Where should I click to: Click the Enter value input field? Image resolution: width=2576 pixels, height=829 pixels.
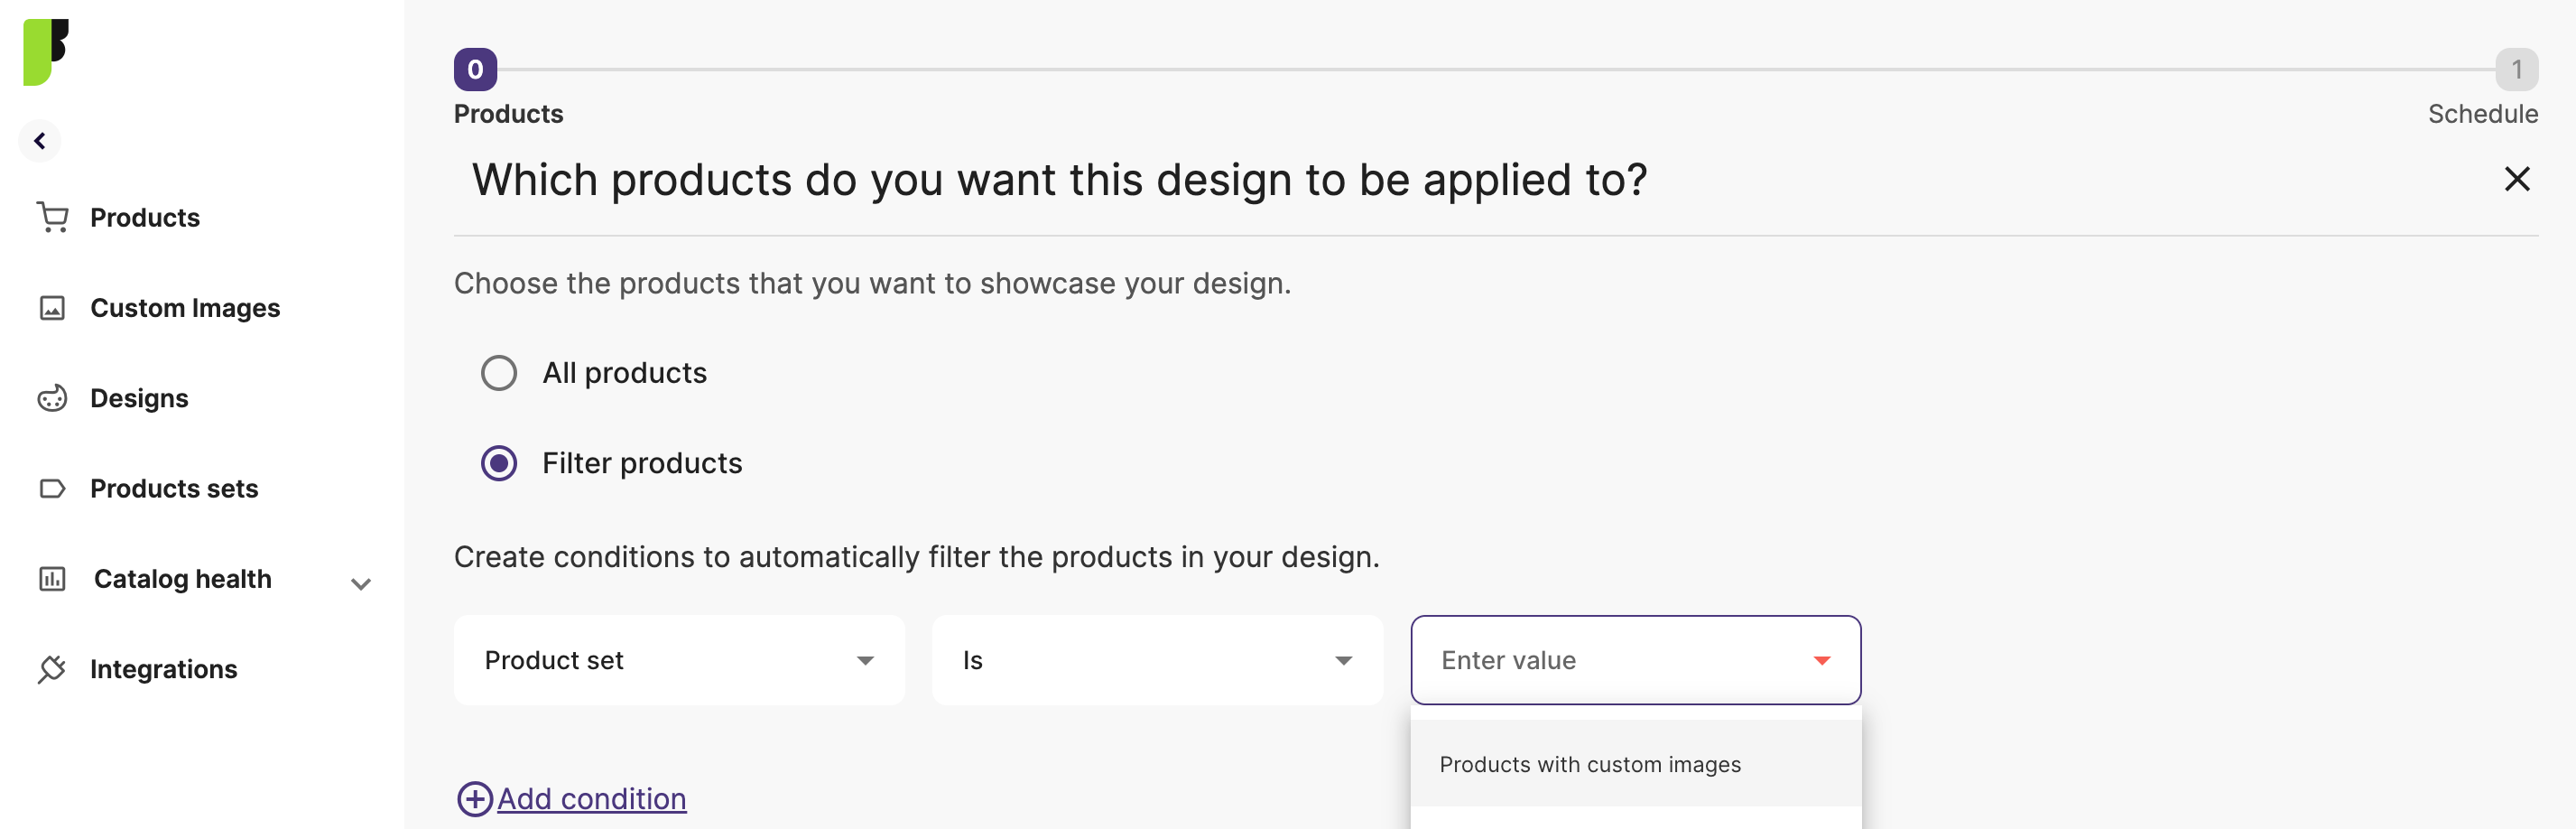click(1635, 660)
